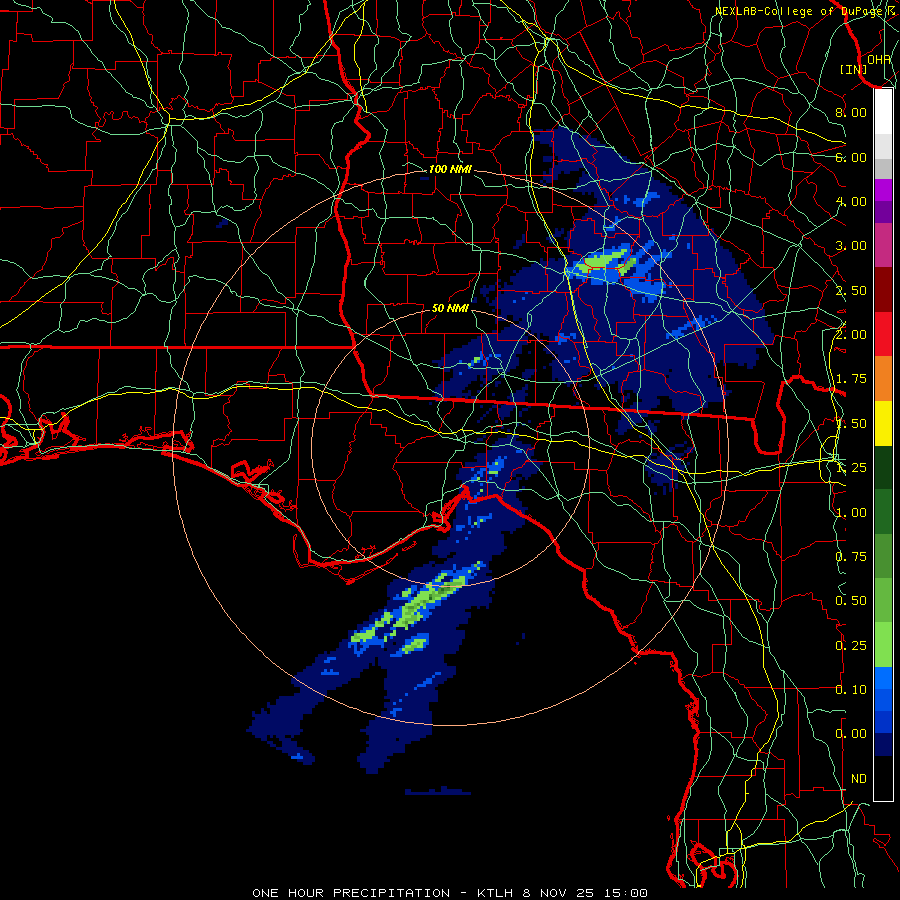Click the 0.75 legend value
Viewport: 900px width, 900px height.
click(851, 557)
